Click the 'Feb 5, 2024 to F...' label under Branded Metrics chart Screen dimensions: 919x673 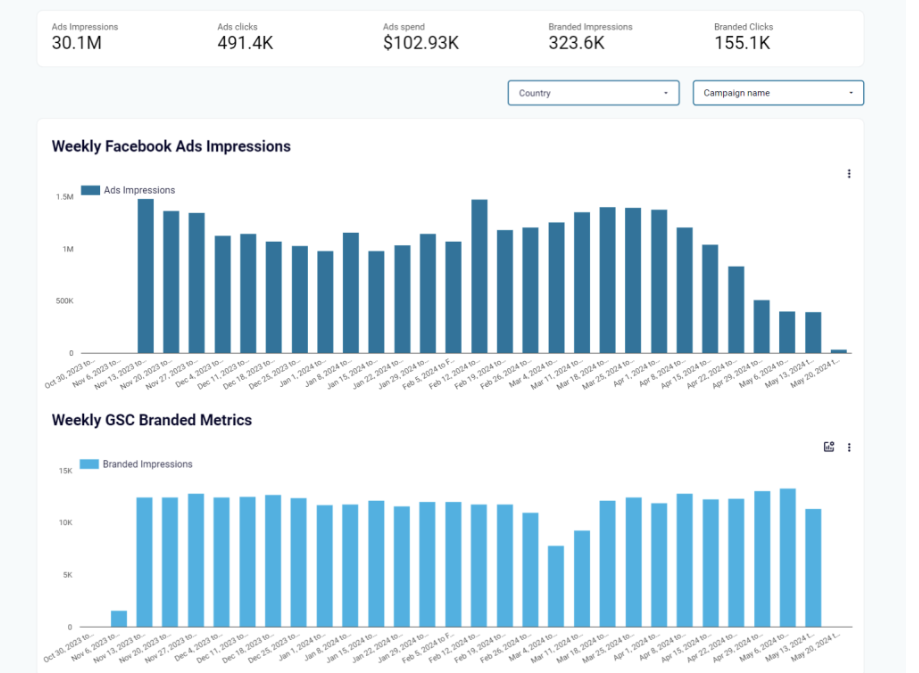[430, 647]
